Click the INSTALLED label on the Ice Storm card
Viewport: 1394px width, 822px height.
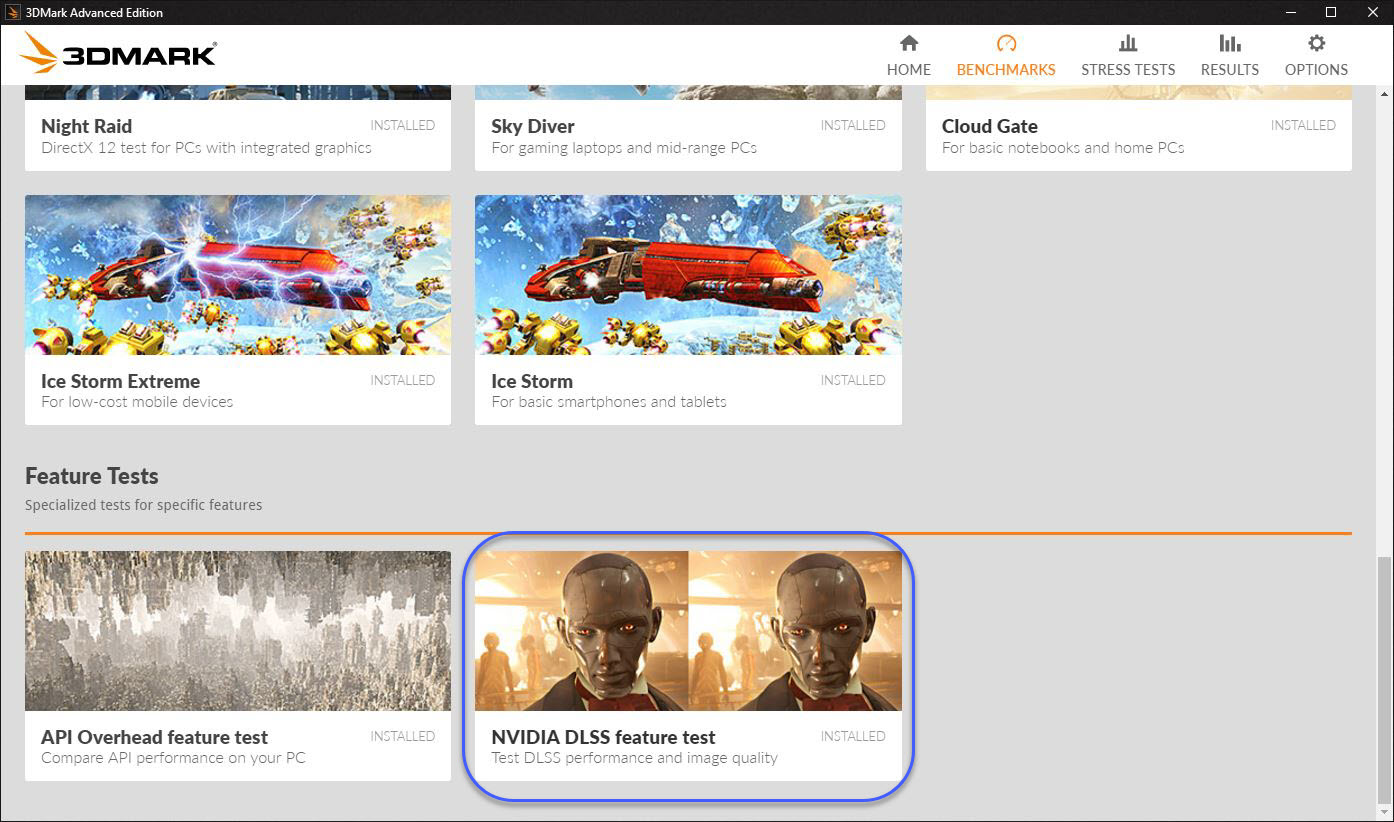[x=853, y=380]
